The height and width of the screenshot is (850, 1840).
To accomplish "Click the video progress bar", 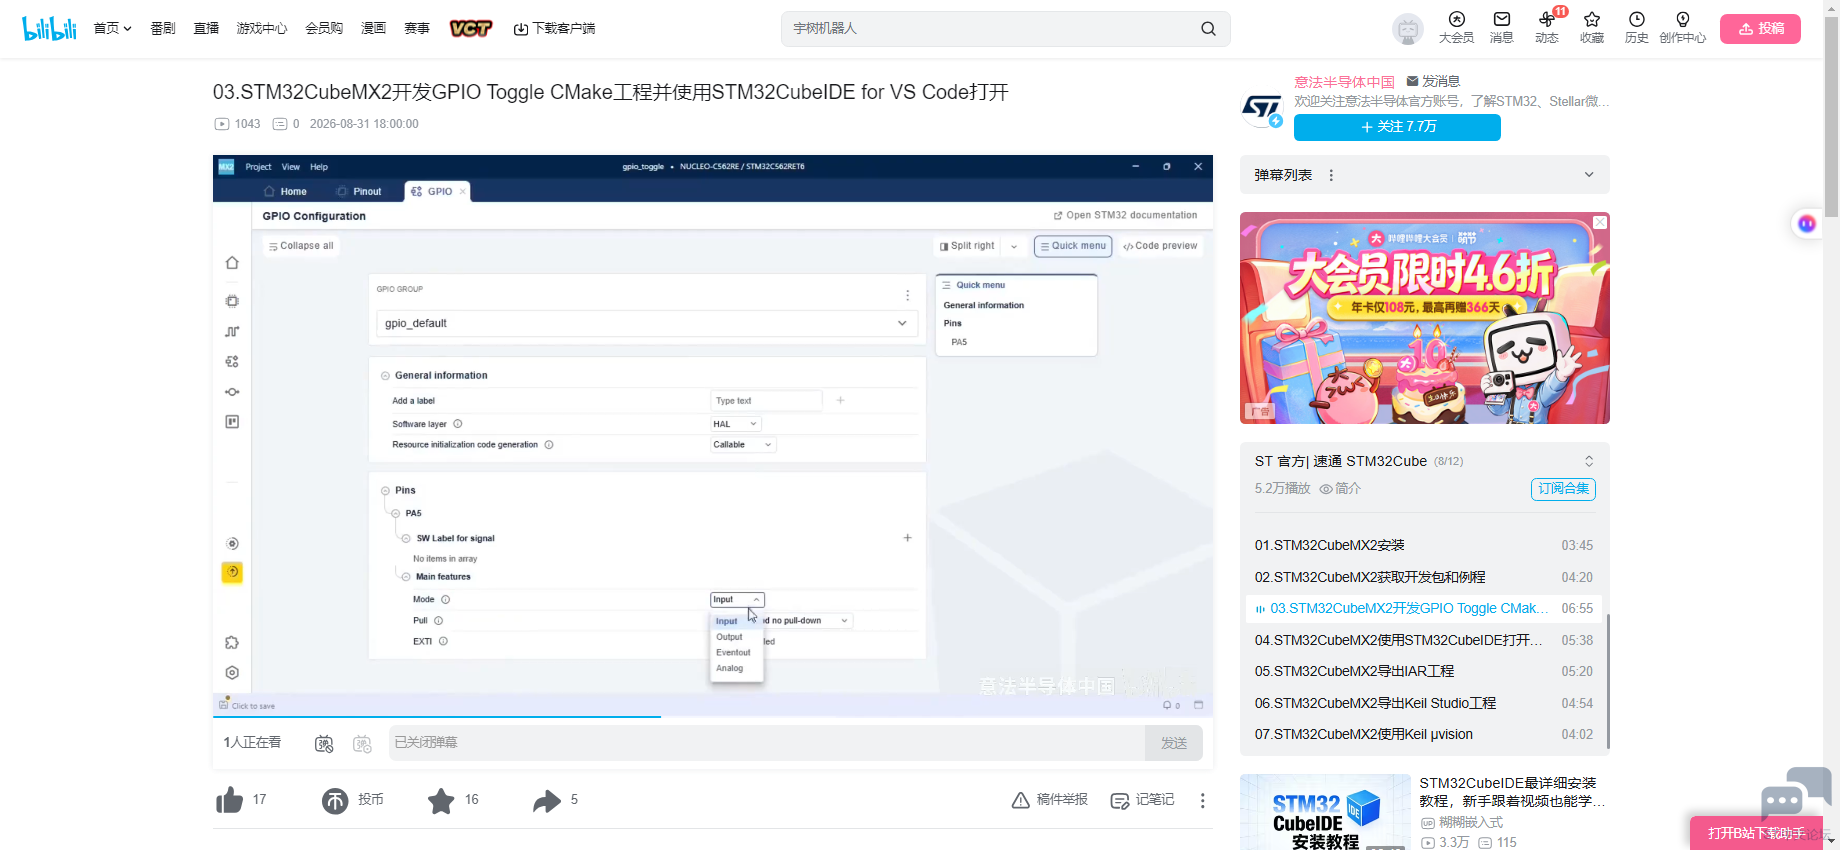I will click(713, 716).
